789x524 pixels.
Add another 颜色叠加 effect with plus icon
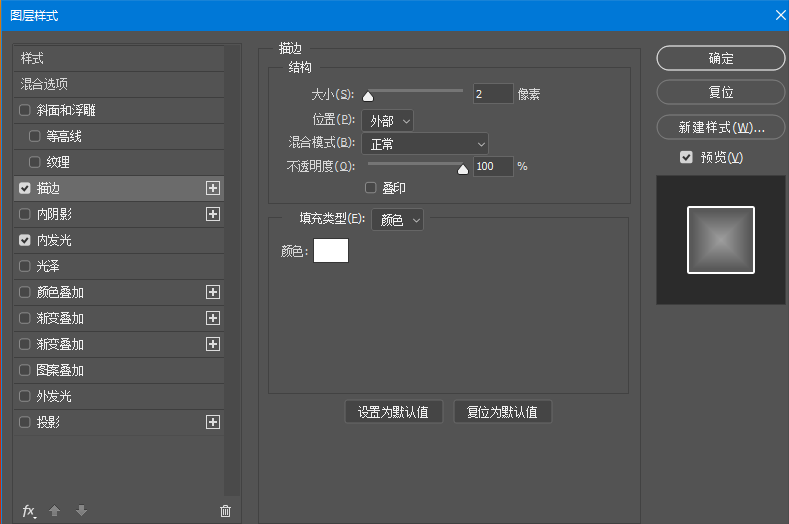click(x=213, y=292)
